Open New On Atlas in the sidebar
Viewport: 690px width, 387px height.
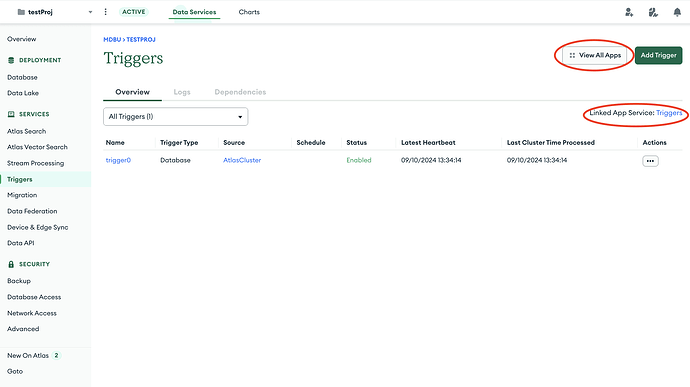pos(28,356)
